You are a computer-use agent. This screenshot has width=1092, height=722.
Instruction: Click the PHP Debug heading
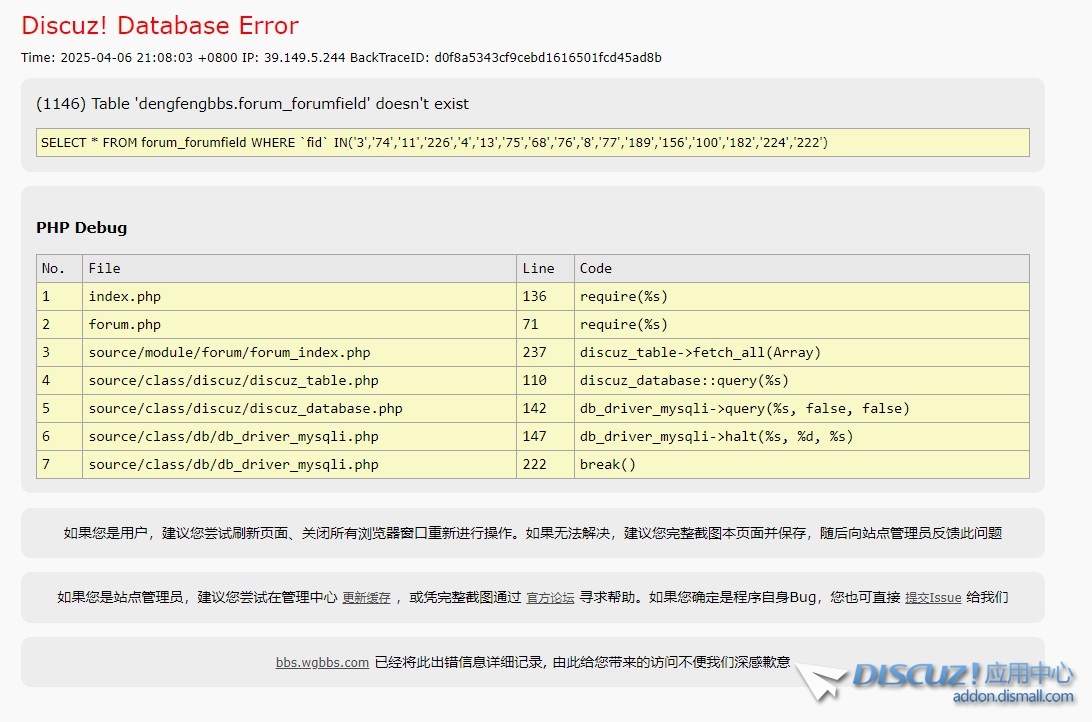(x=81, y=228)
